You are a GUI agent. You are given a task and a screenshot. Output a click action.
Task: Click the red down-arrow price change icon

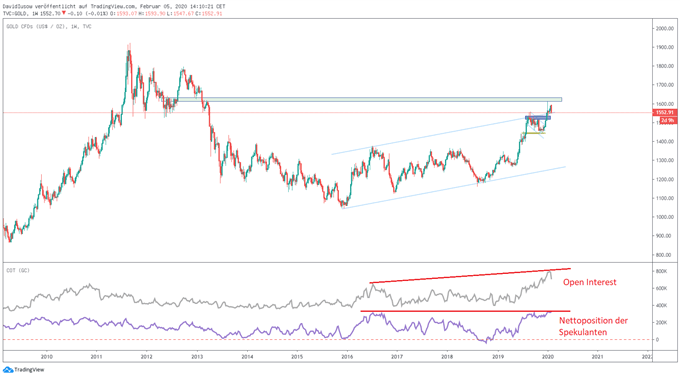click(x=64, y=13)
